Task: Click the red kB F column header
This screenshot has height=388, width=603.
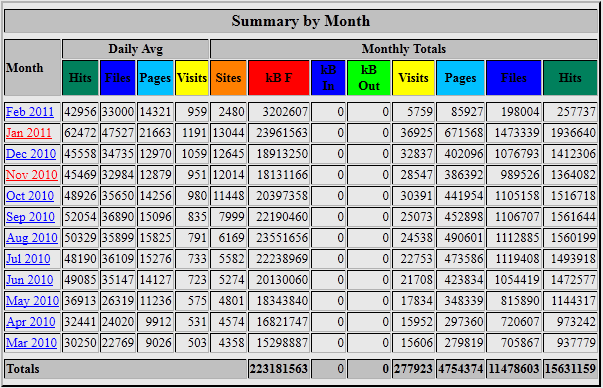Action: click(x=279, y=78)
